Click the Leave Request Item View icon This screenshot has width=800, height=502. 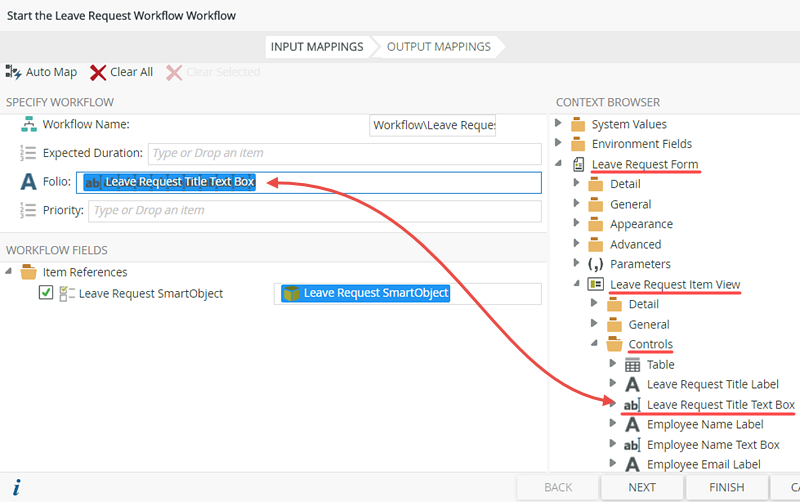pos(596,285)
